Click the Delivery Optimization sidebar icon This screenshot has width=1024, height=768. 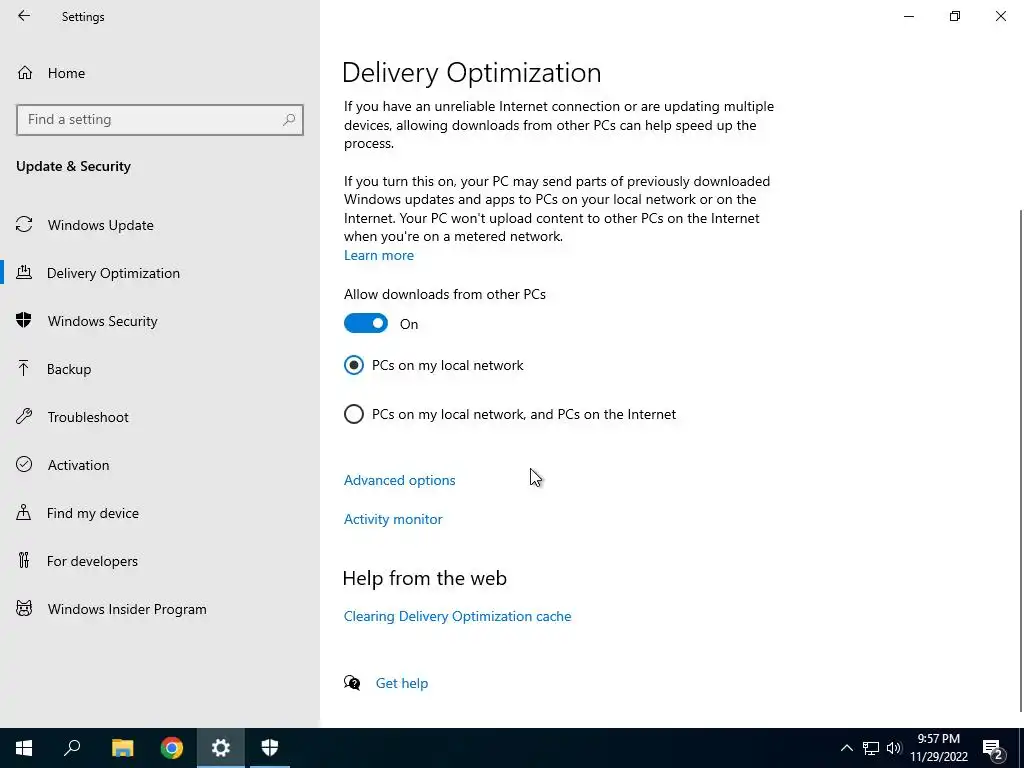(x=24, y=272)
